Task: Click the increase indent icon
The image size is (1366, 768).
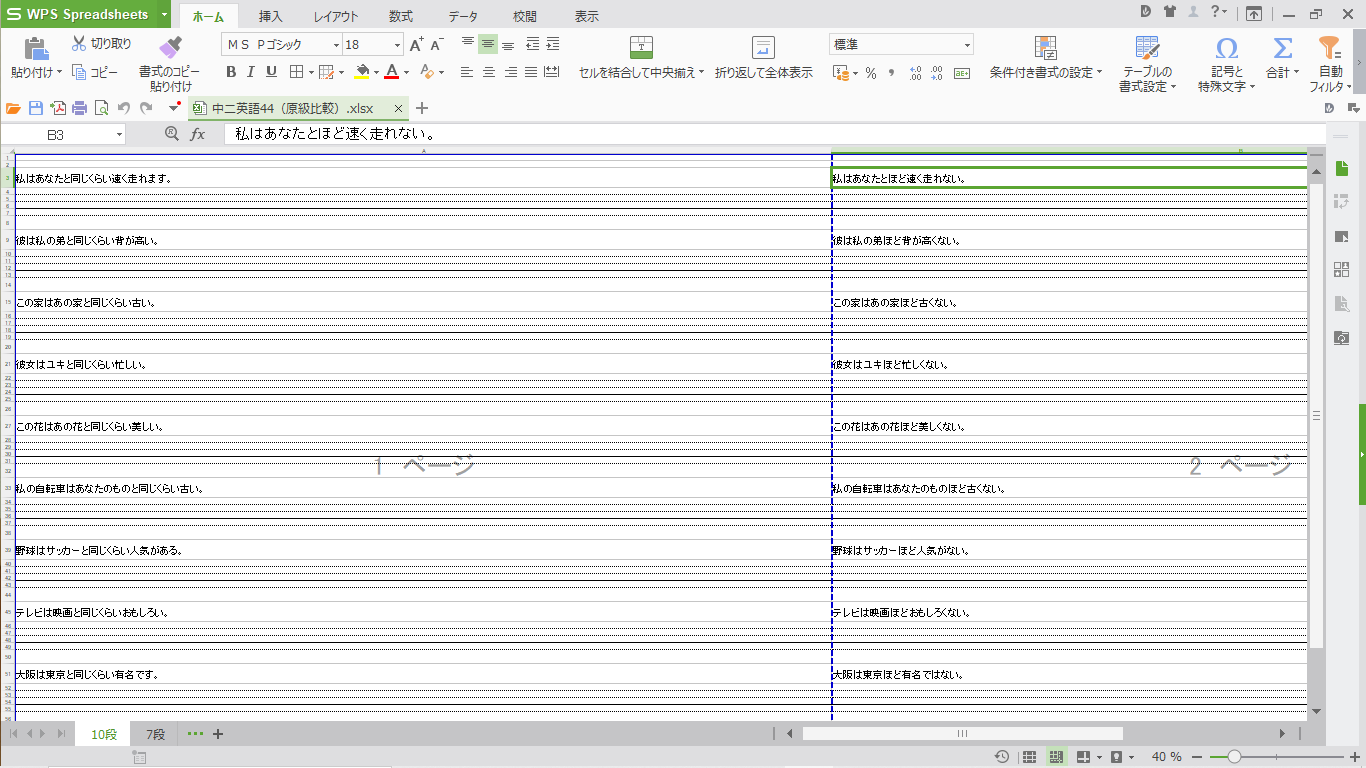Action: tap(552, 44)
